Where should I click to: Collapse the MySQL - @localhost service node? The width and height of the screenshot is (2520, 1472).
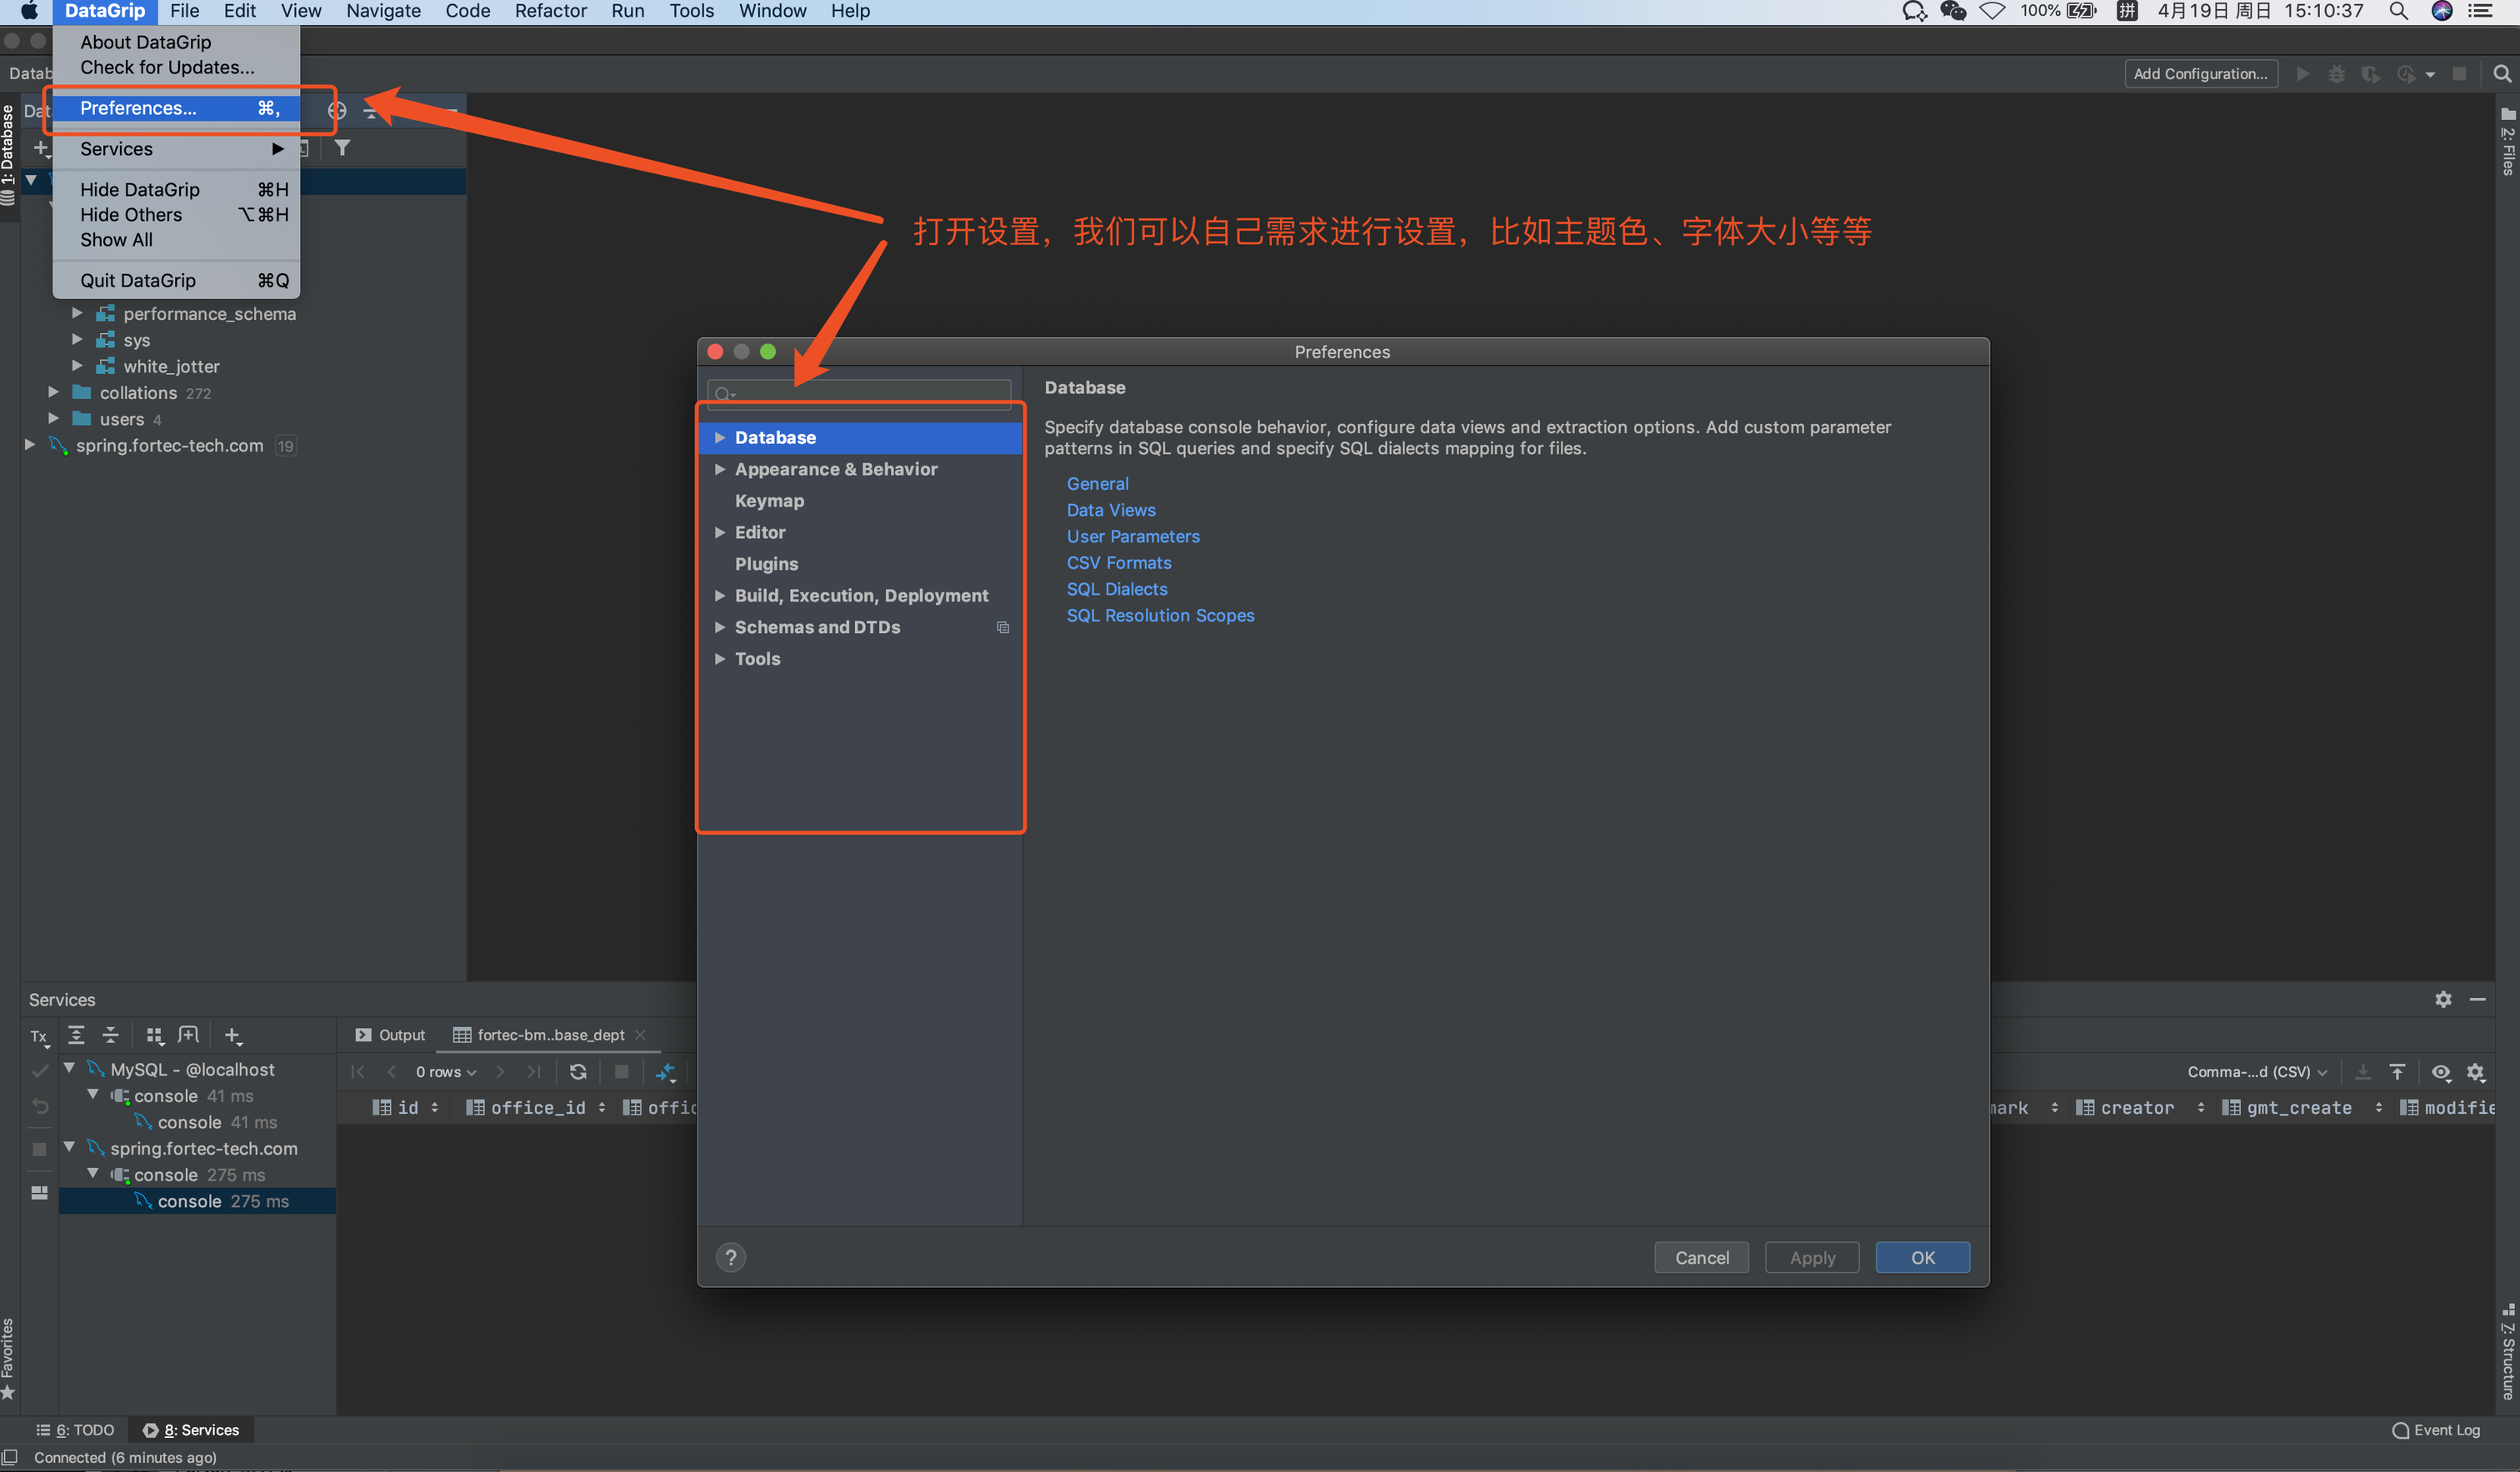click(x=69, y=1068)
